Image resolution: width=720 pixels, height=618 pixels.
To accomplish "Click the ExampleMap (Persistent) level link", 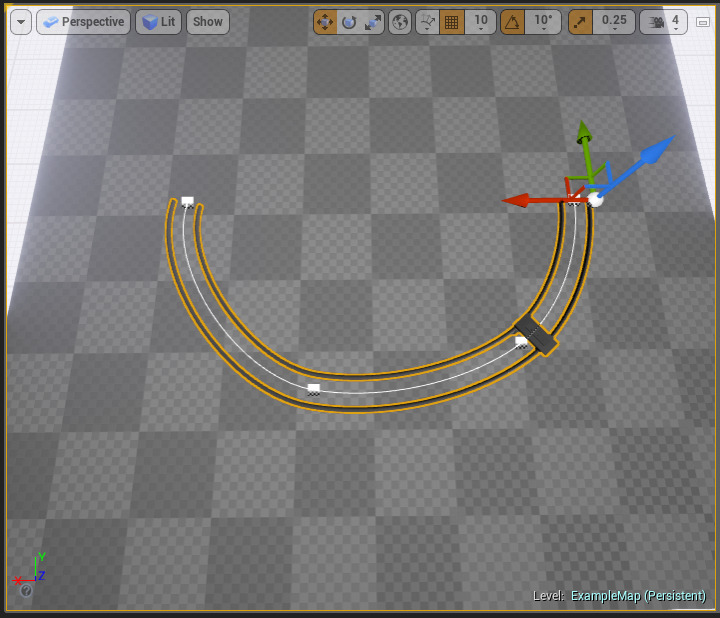I will click(638, 596).
